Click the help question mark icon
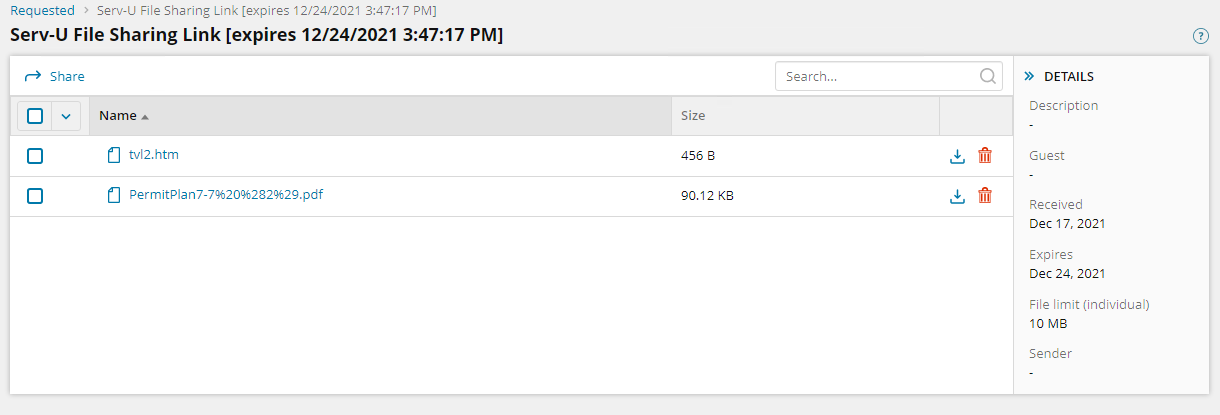Viewport: 1220px width, 415px height. pos(1201,36)
